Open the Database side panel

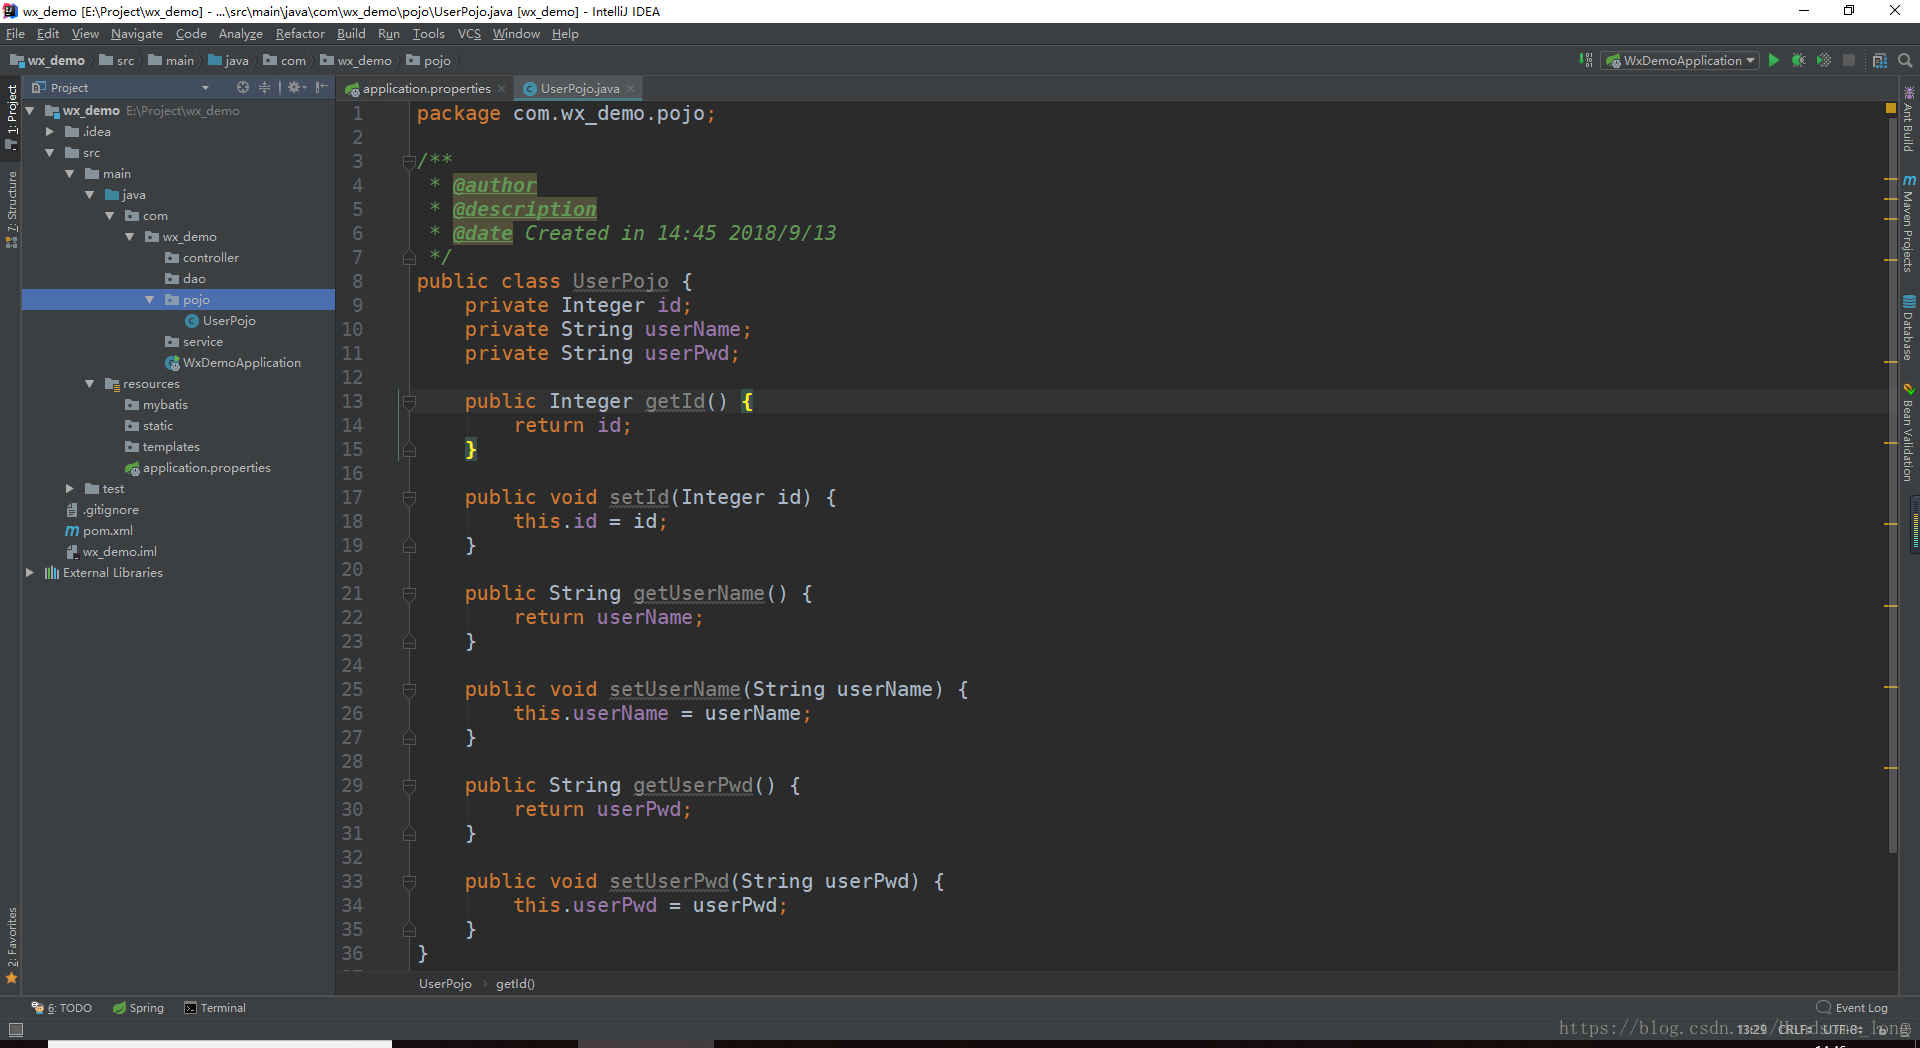click(1908, 327)
